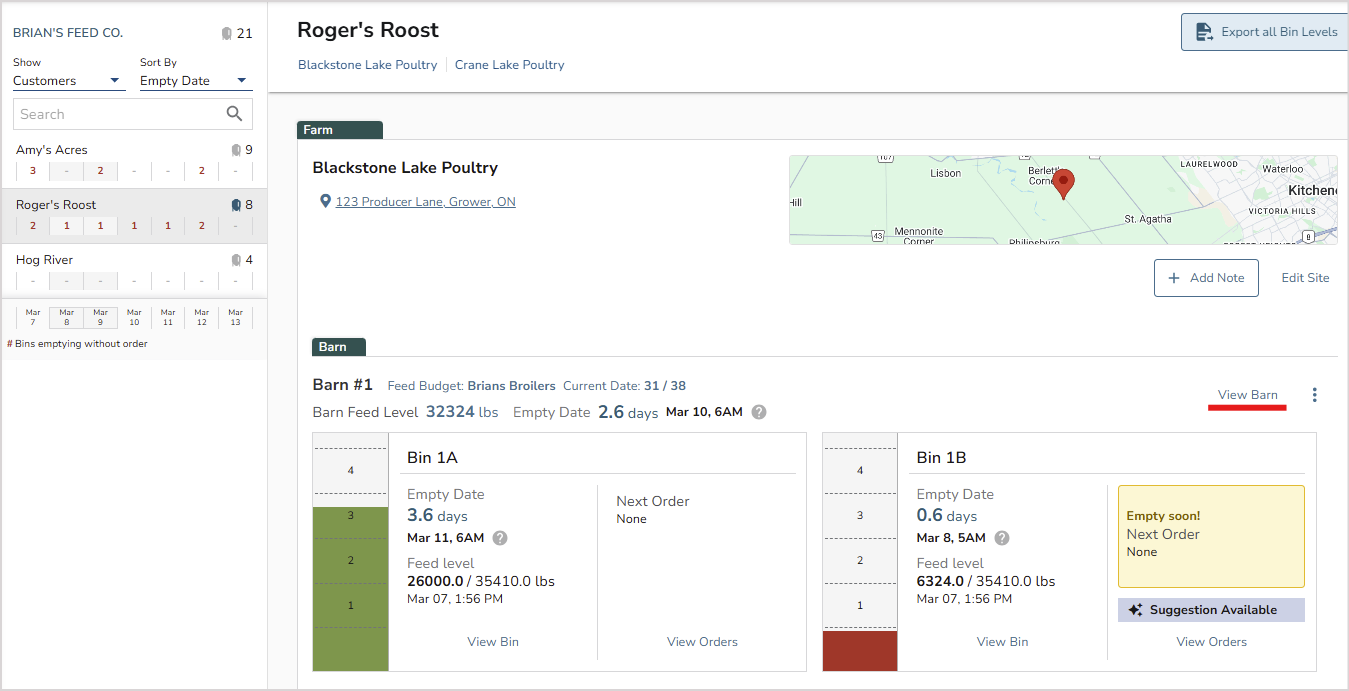The width and height of the screenshot is (1349, 691).
Task: Click the Mar 10 date column
Action: [x=134, y=318]
